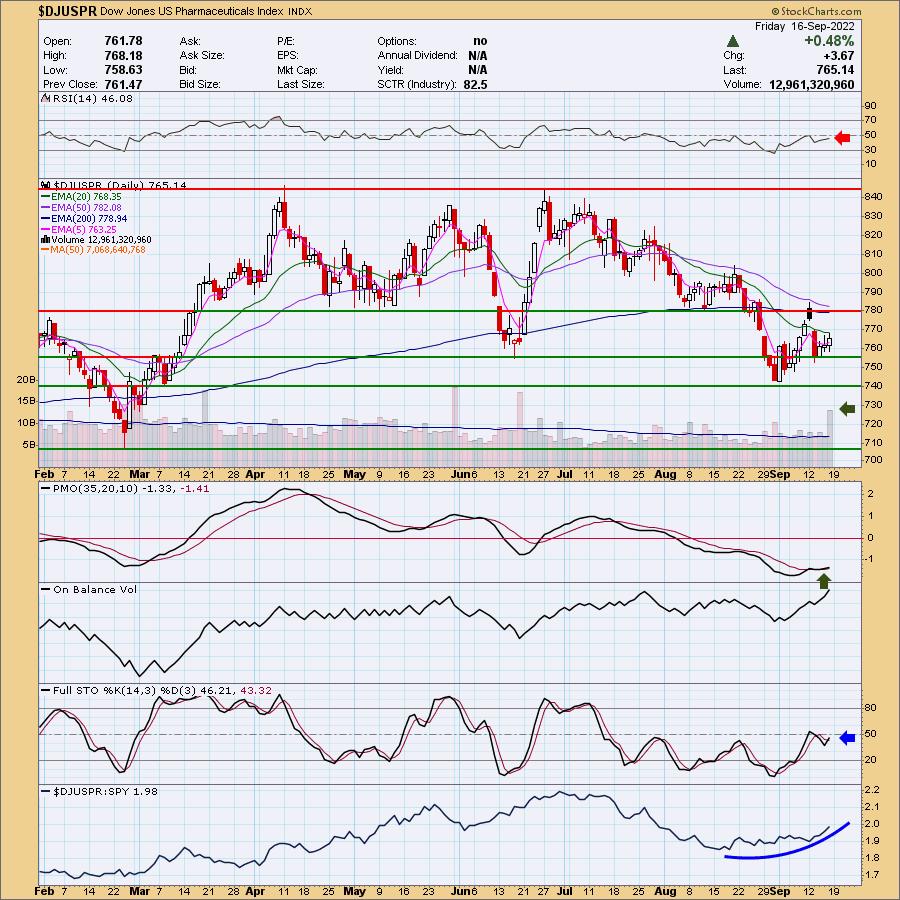
Task: Click the RSI(14) 46.08 indicator label
Action: click(92, 98)
